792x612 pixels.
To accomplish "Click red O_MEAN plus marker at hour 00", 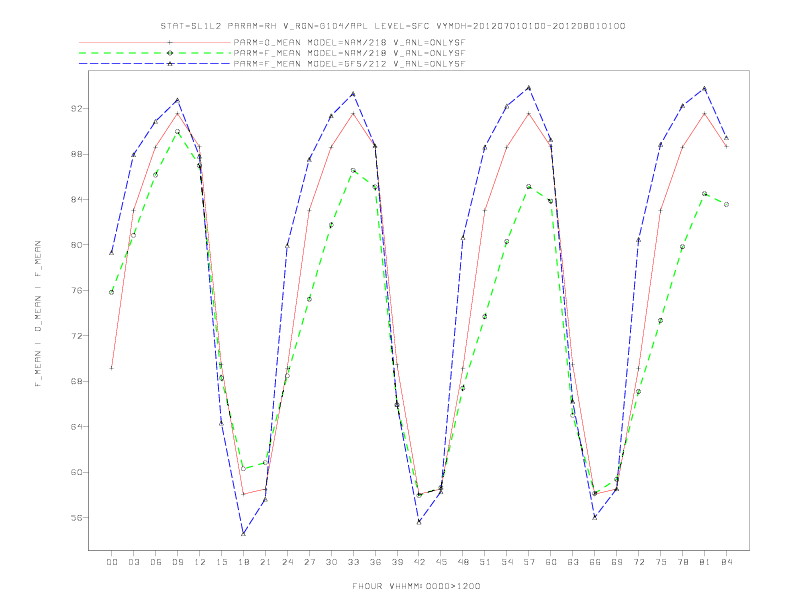I will coord(112,368).
